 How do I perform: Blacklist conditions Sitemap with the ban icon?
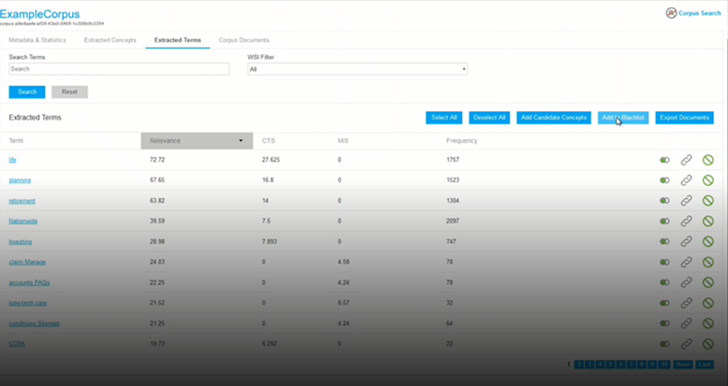pyautogui.click(x=708, y=323)
